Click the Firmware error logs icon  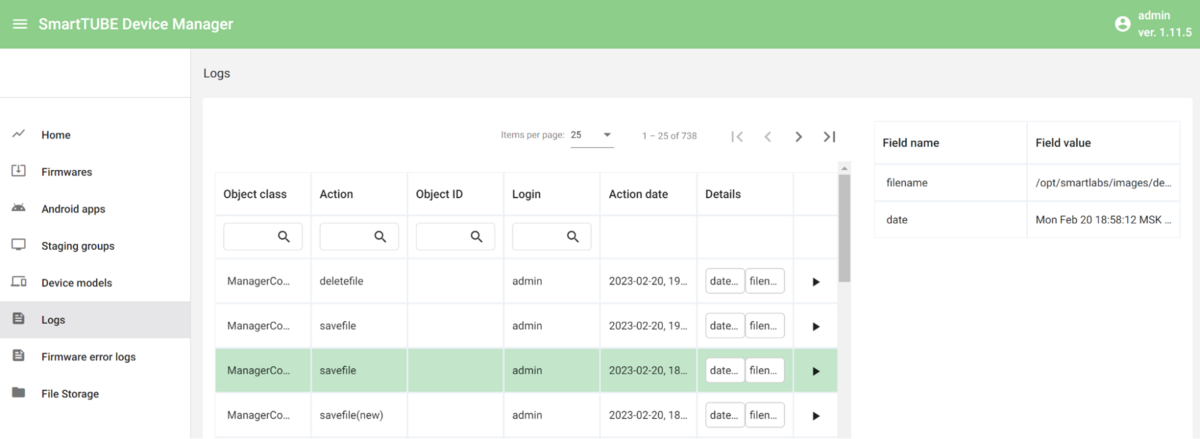coord(18,356)
